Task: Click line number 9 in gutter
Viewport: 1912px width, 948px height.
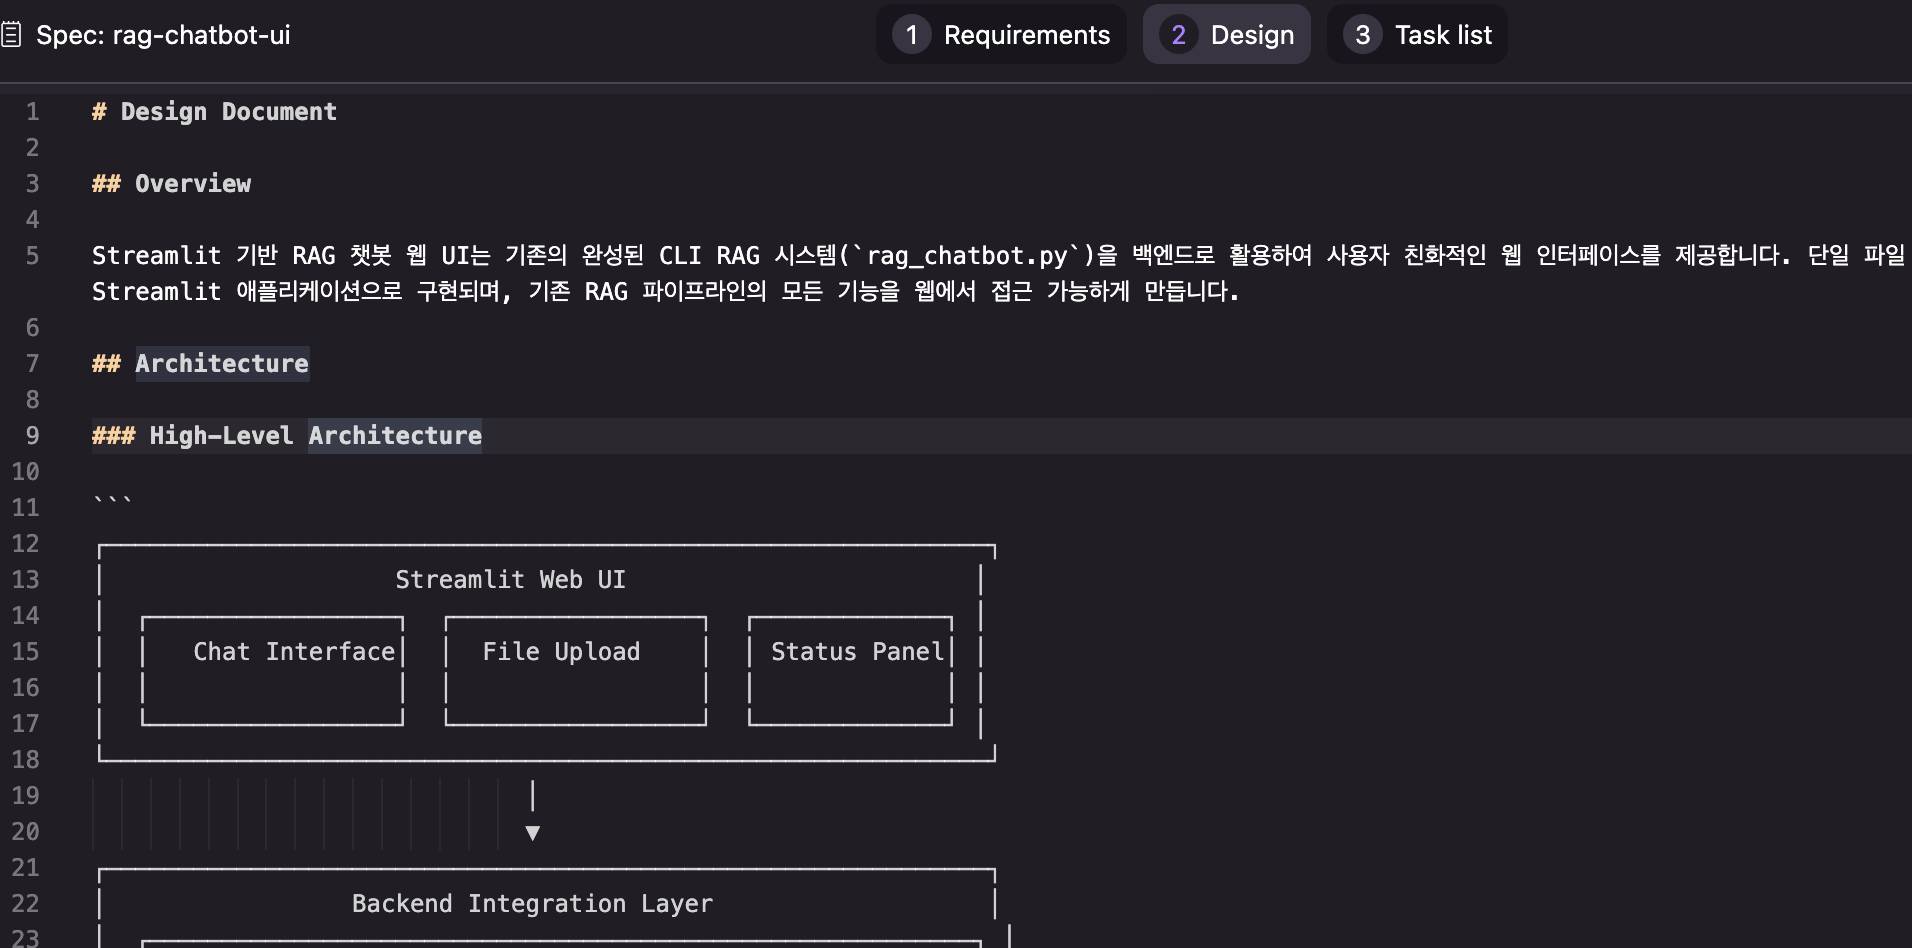Action: pos(33,436)
